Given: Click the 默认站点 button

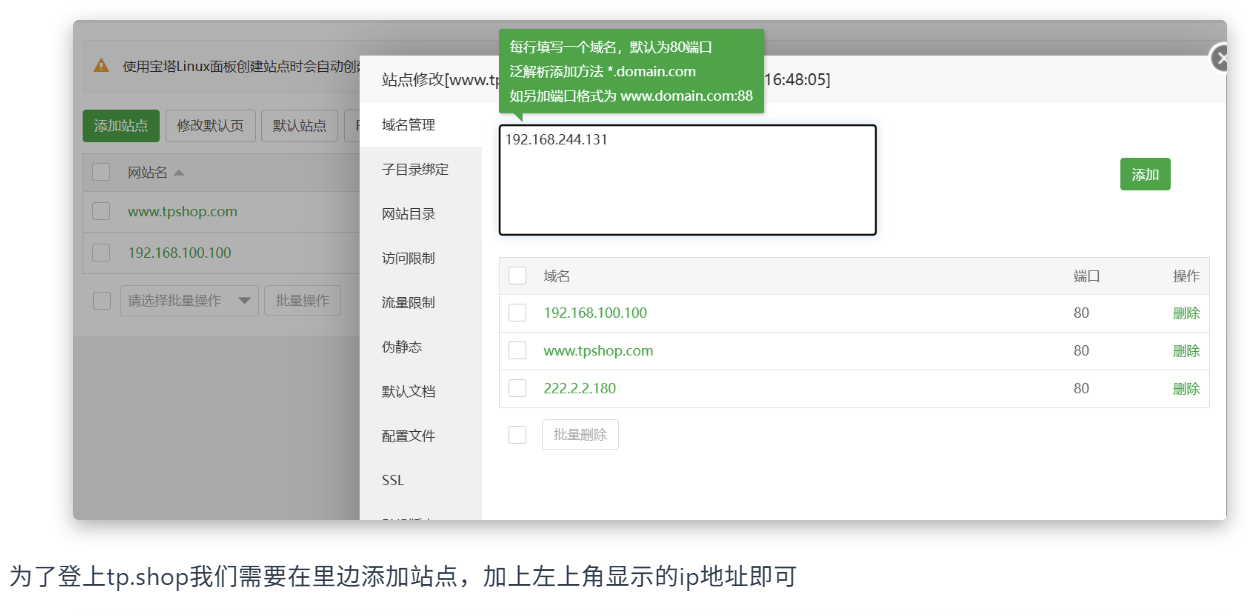Looking at the screenshot, I should coord(300,126).
